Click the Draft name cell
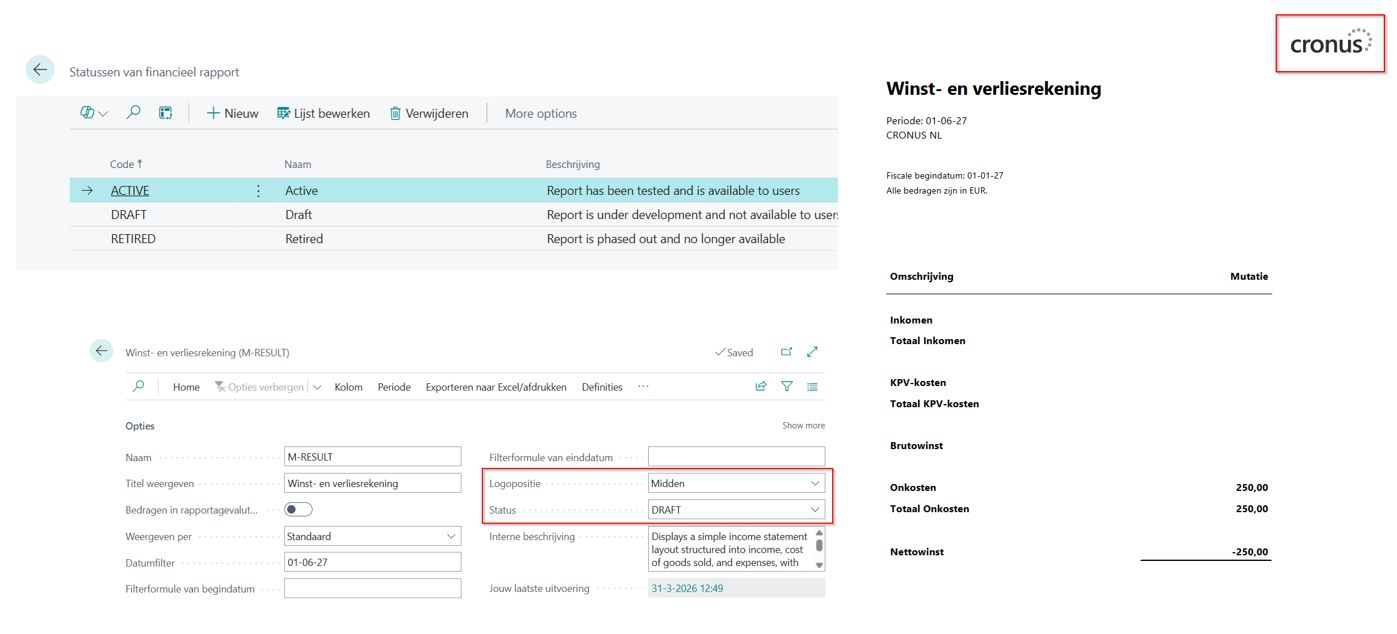Image resolution: width=1397 pixels, height=634 pixels. click(299, 214)
